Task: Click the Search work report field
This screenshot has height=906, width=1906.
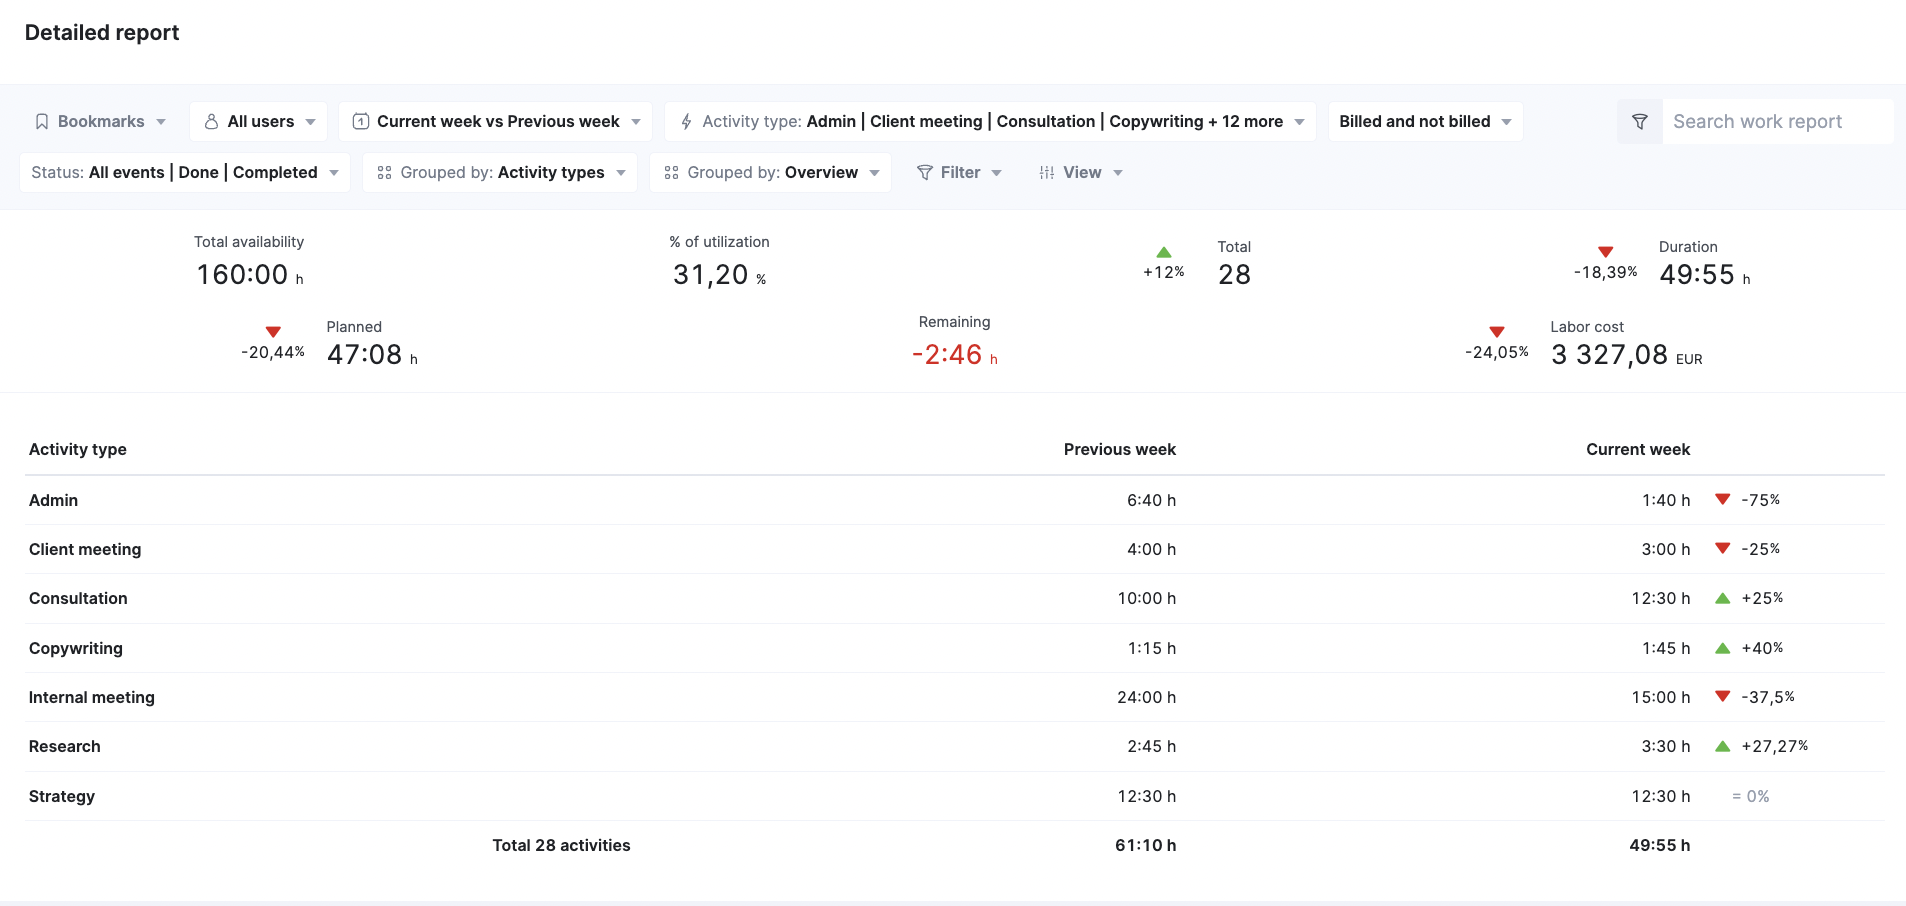Action: pos(1777,122)
